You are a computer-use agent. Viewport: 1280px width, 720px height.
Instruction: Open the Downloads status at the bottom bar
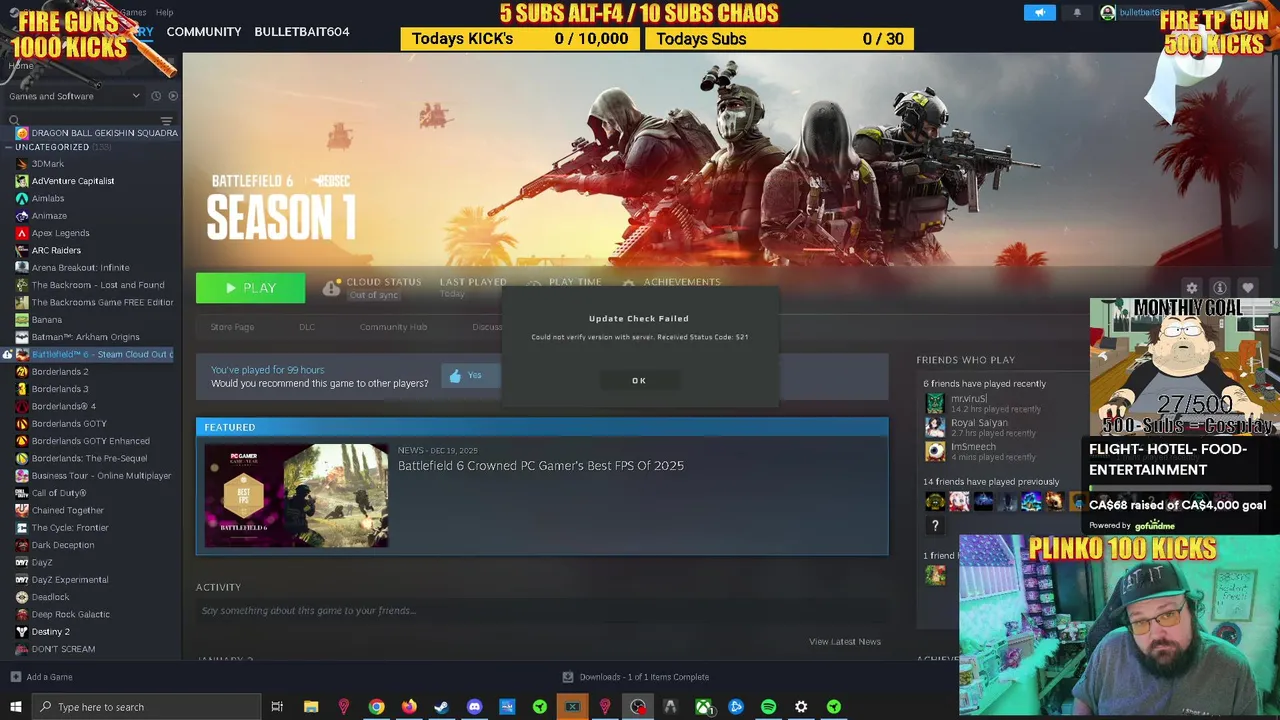click(636, 677)
